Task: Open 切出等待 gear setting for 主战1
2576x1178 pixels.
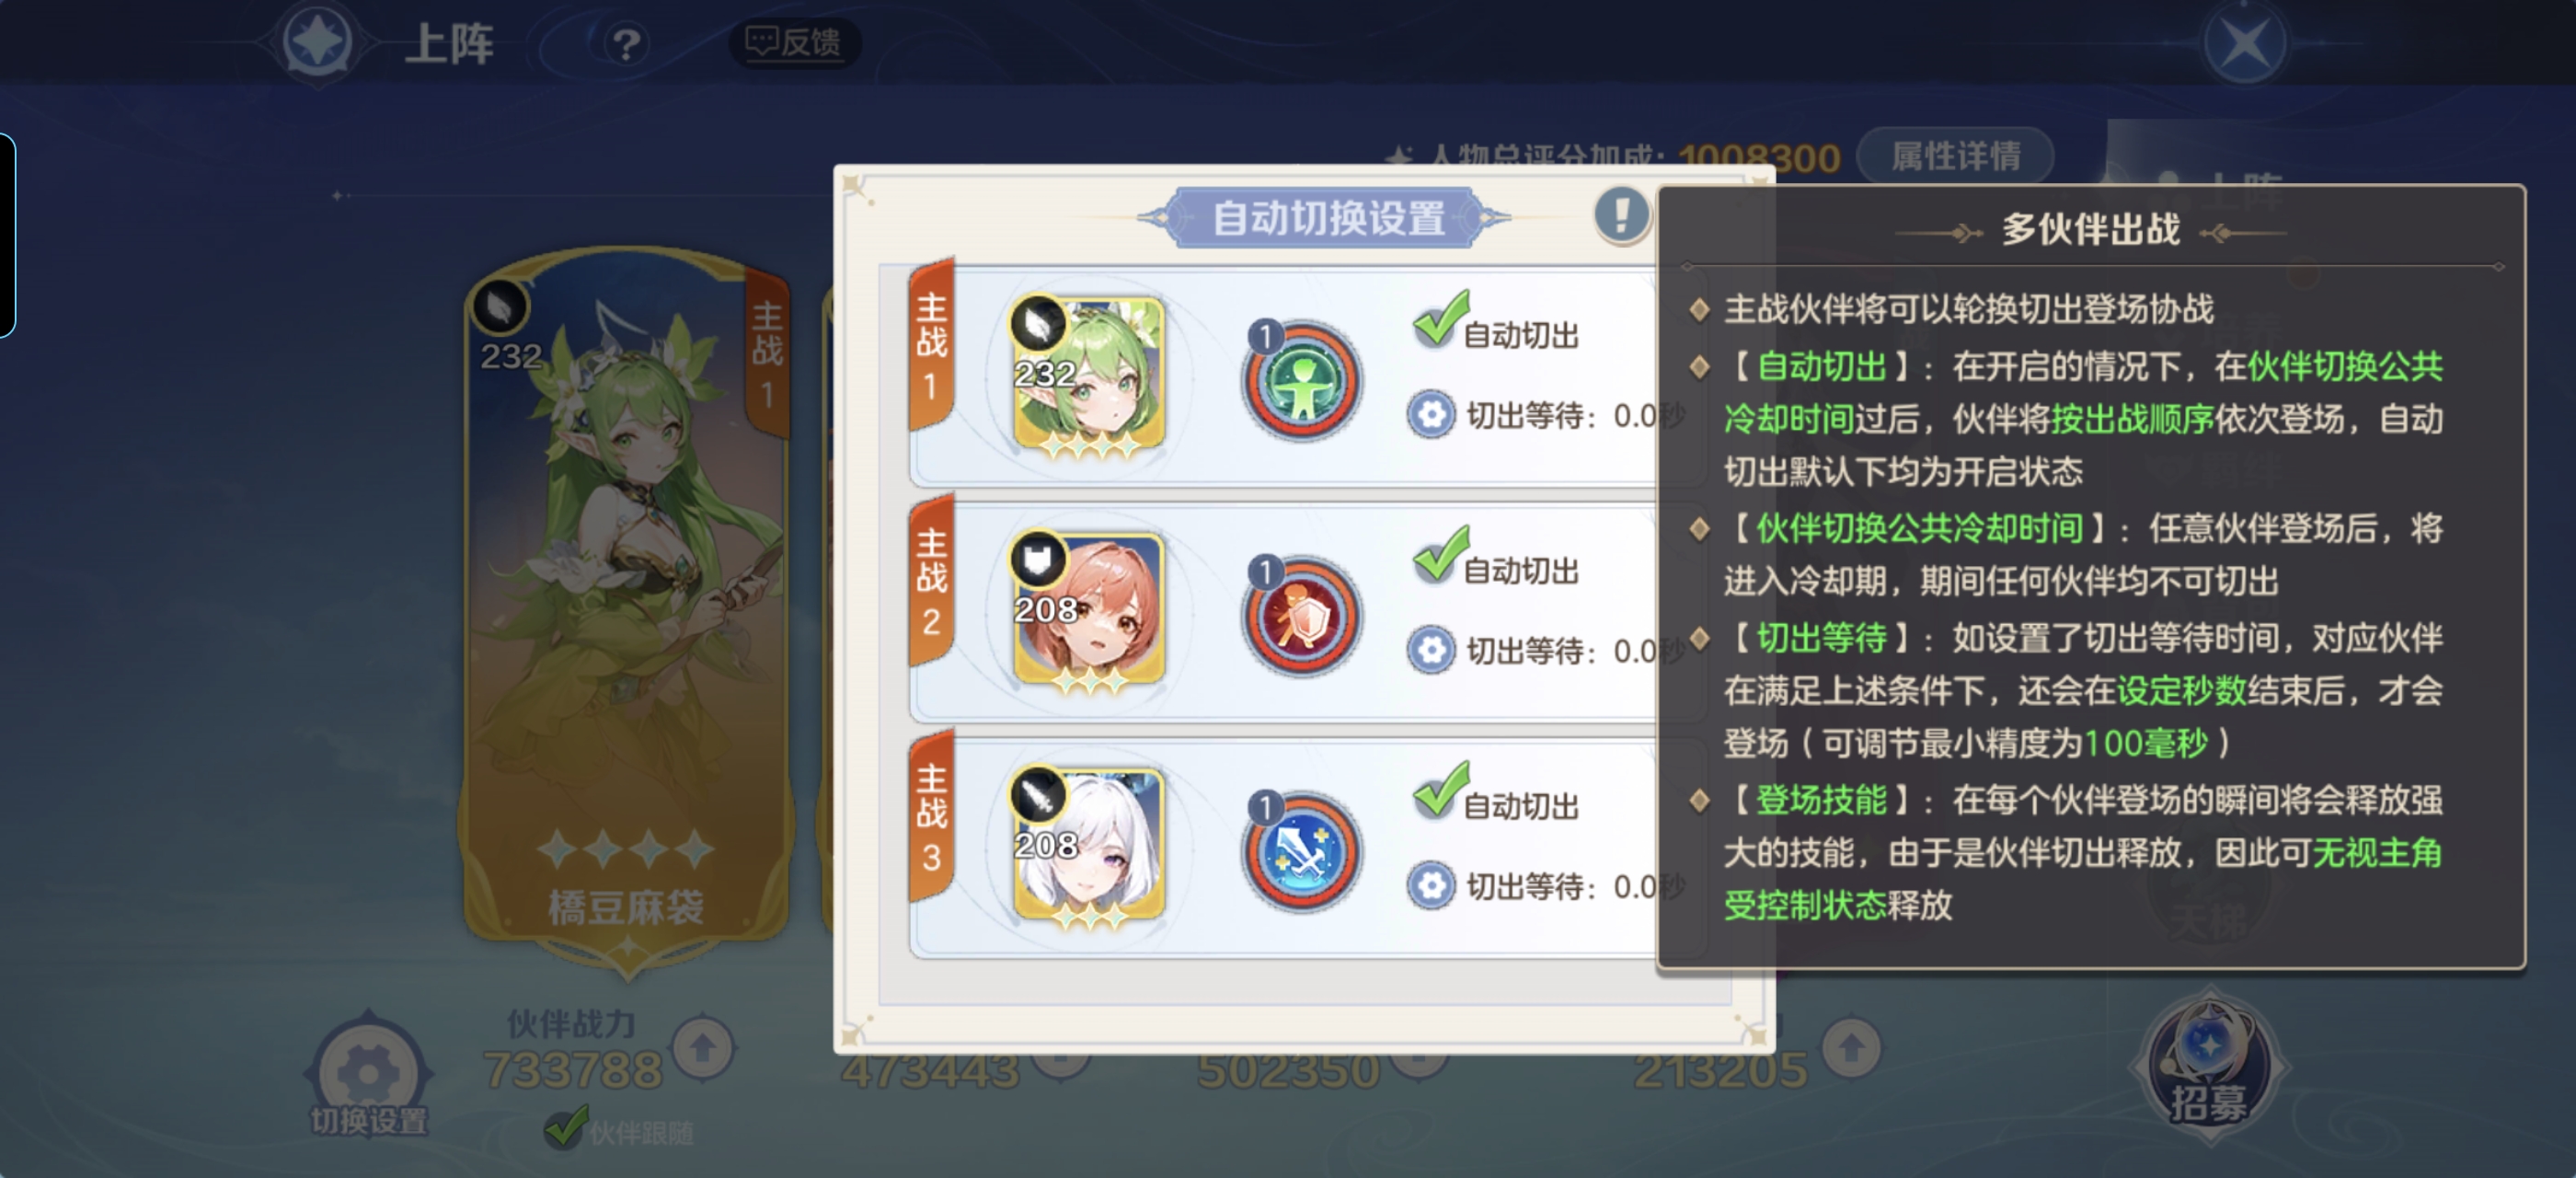Action: pos(1431,414)
